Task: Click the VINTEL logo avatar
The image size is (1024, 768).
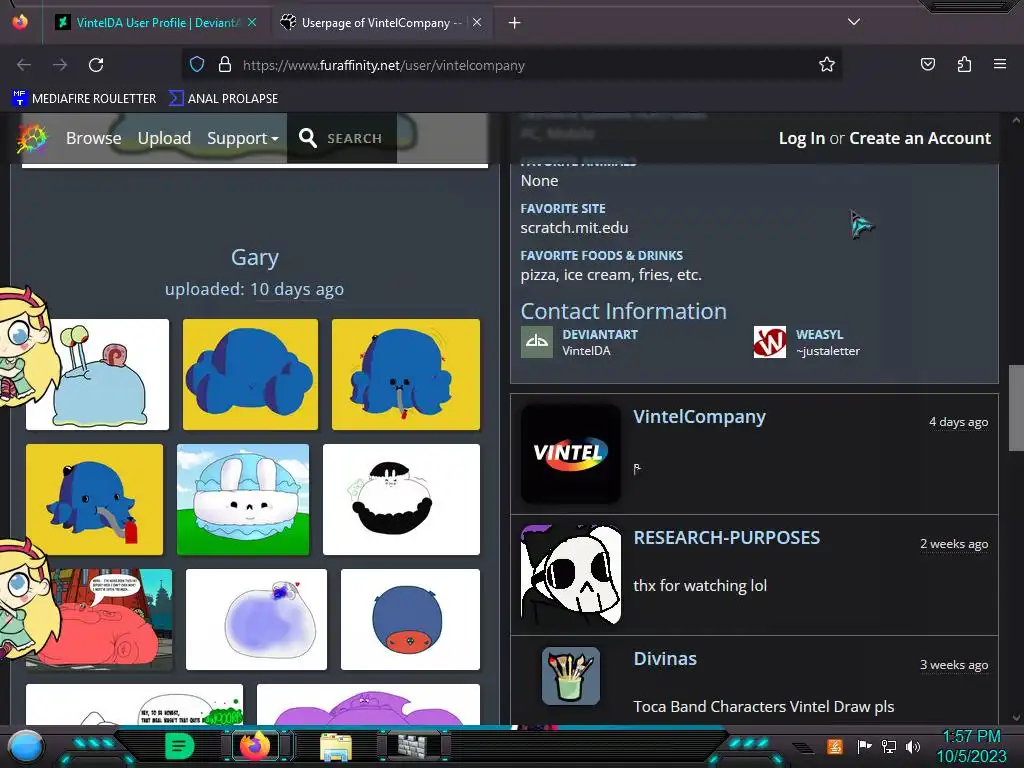Action: point(571,454)
